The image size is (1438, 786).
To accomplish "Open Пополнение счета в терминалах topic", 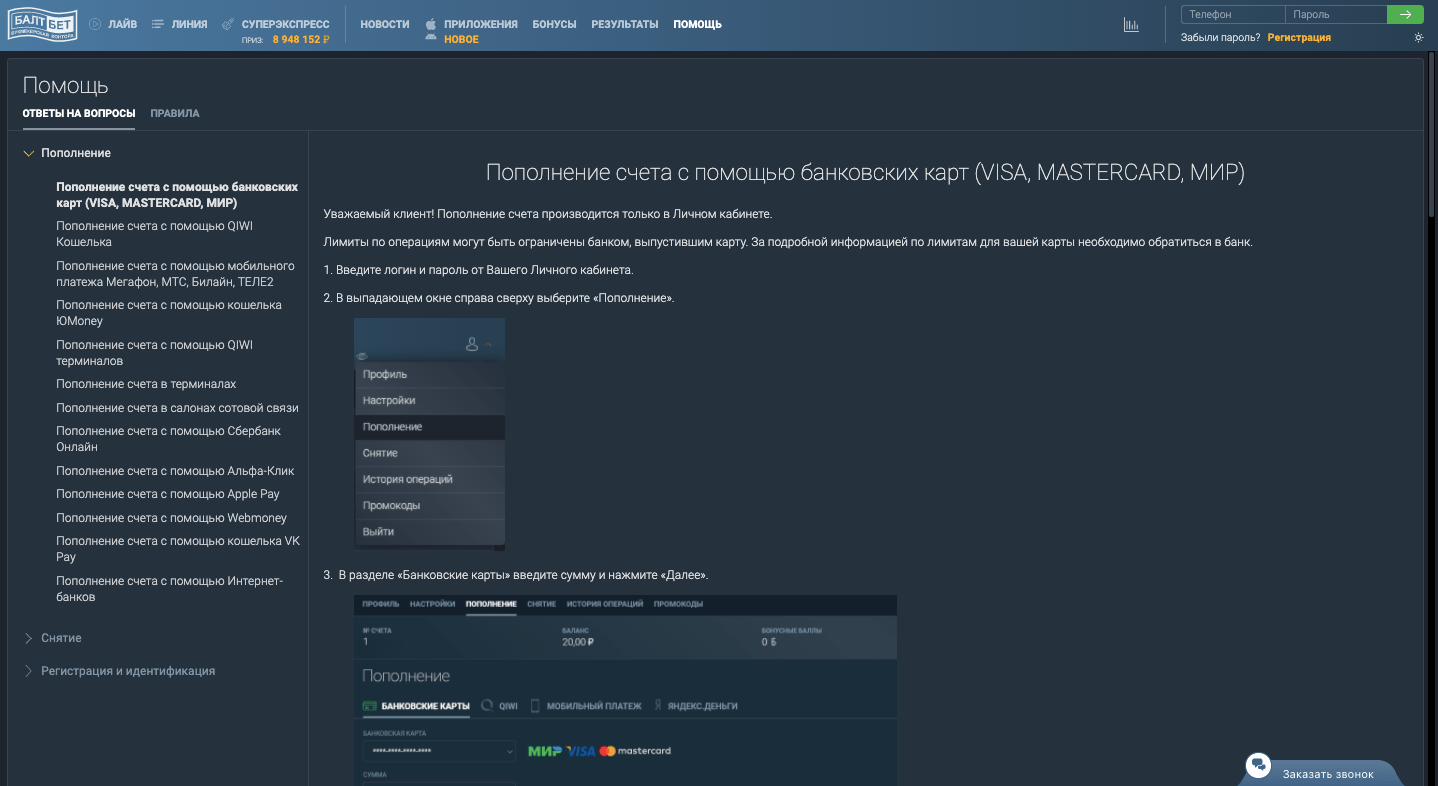I will click(x=146, y=384).
